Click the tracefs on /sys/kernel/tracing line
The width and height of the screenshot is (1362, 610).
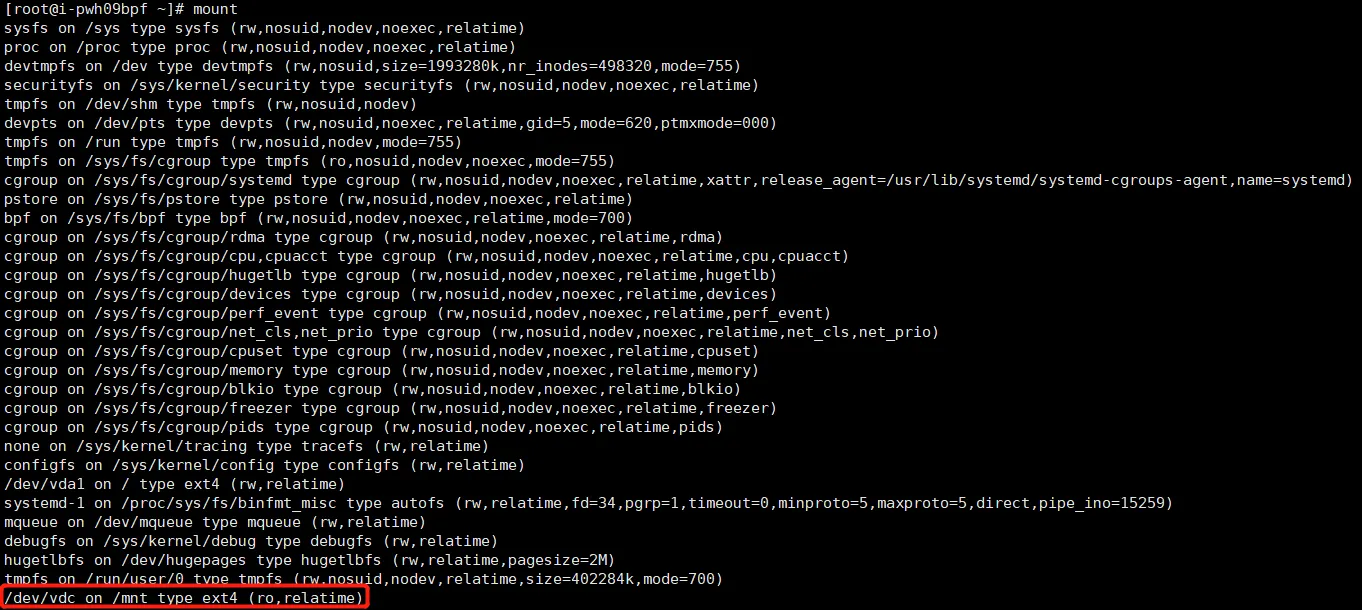pos(246,446)
